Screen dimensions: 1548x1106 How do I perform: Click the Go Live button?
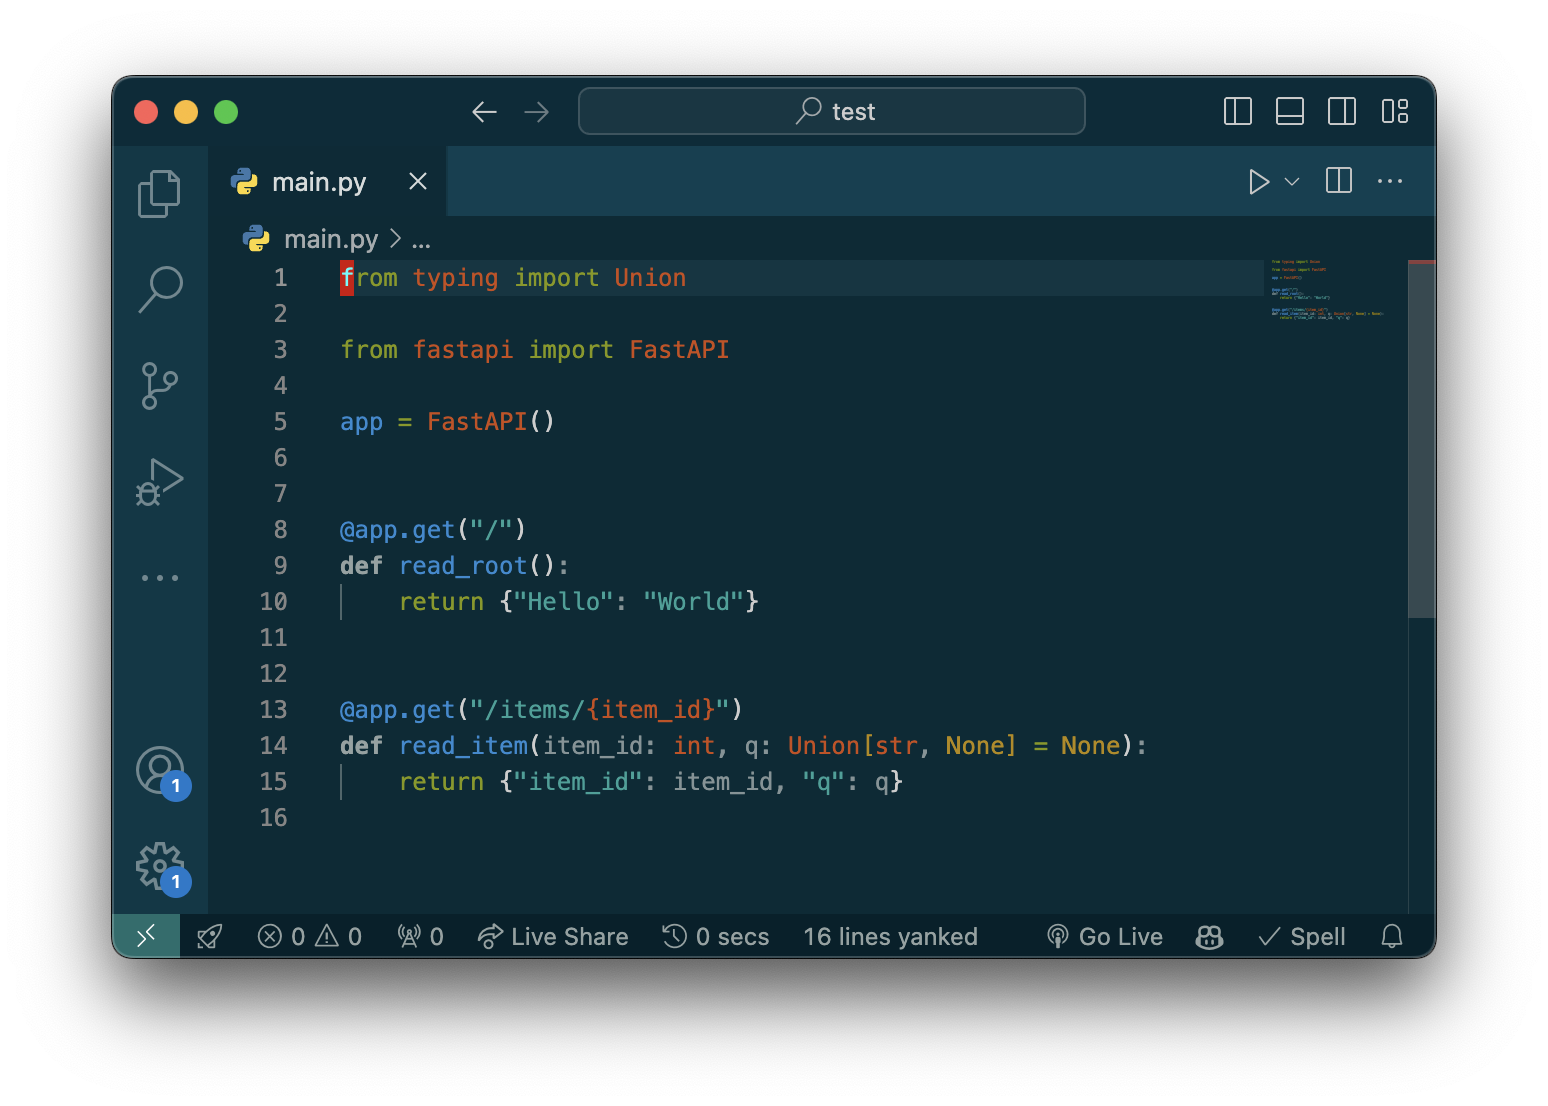pos(1105,937)
